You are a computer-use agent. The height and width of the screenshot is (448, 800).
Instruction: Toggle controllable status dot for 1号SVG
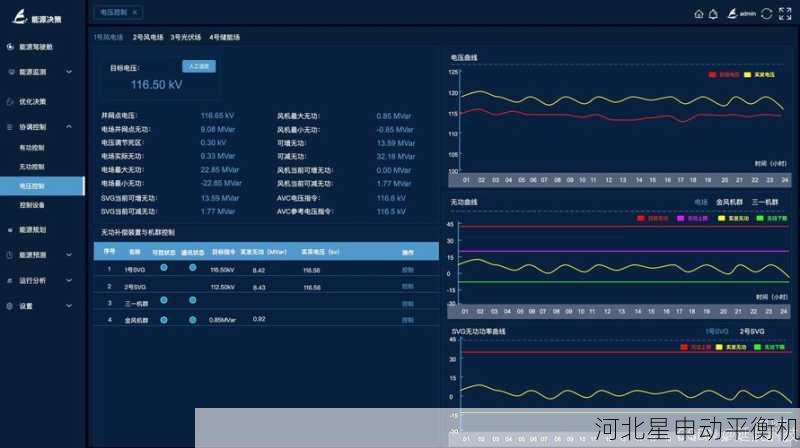[164, 267]
